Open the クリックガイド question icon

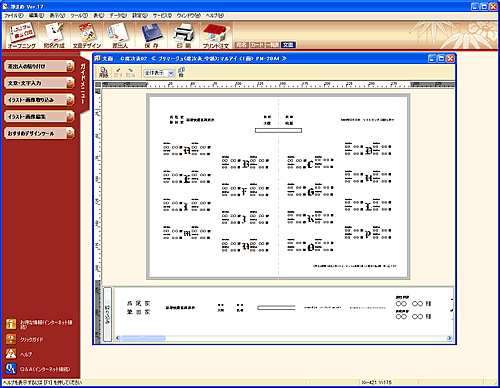click(11, 339)
